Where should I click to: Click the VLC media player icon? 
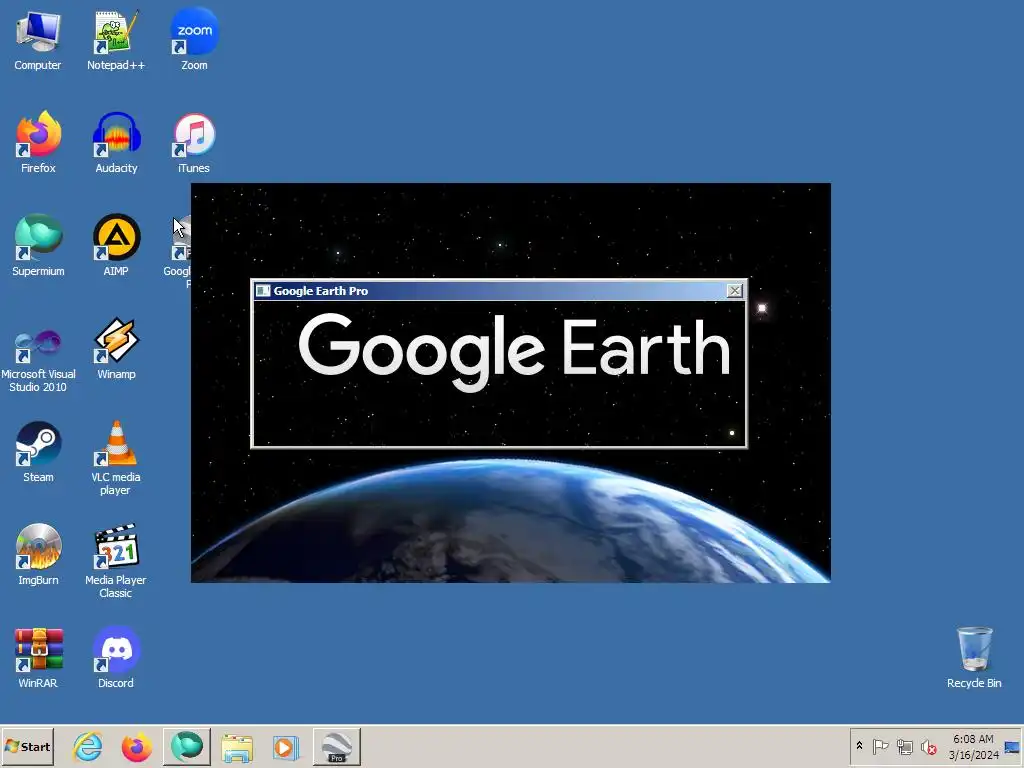[116, 458]
